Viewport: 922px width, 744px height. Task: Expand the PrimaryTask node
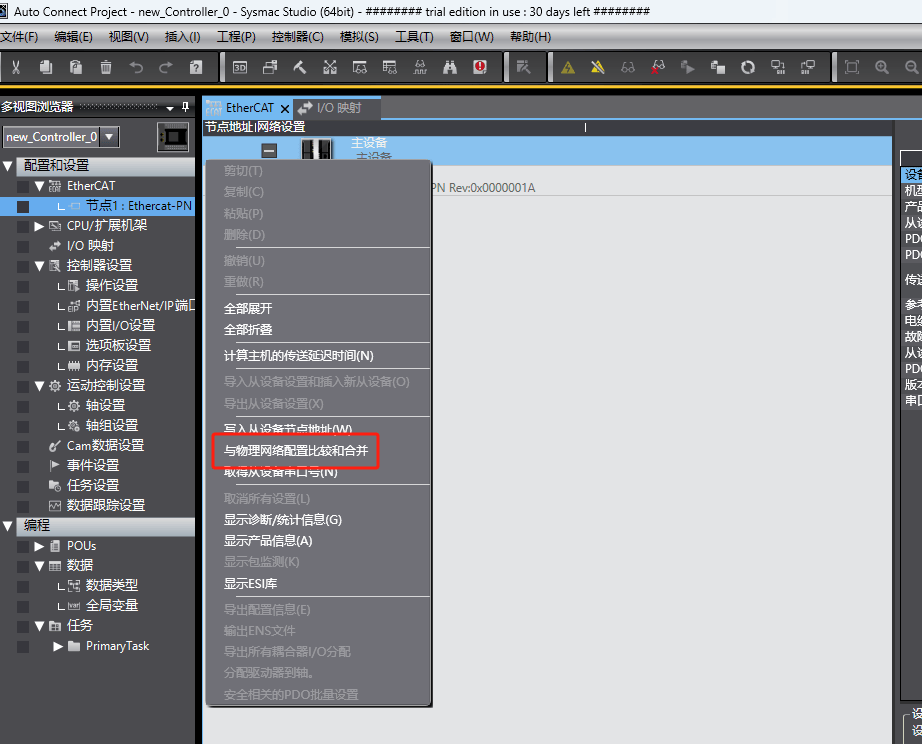point(58,646)
